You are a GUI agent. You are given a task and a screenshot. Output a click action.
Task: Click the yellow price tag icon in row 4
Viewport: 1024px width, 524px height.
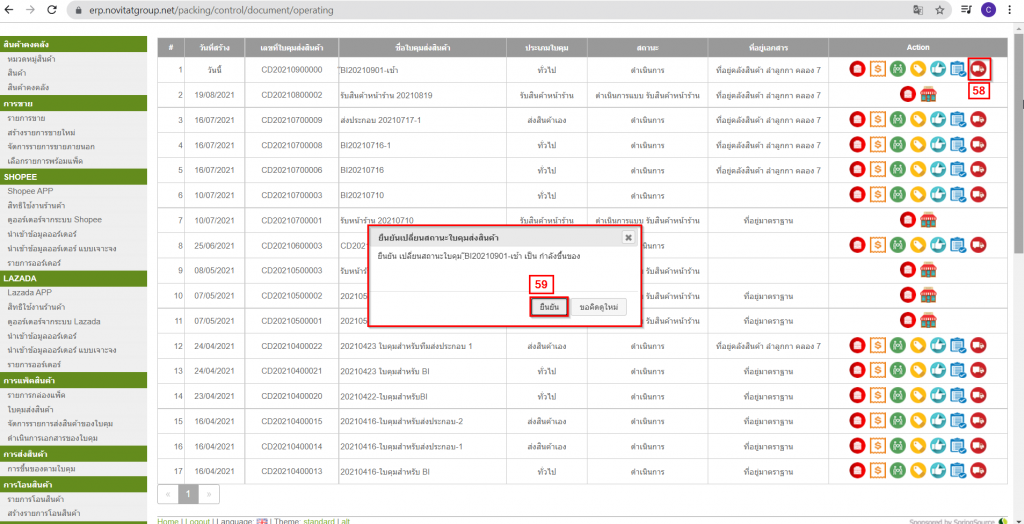[917, 145]
